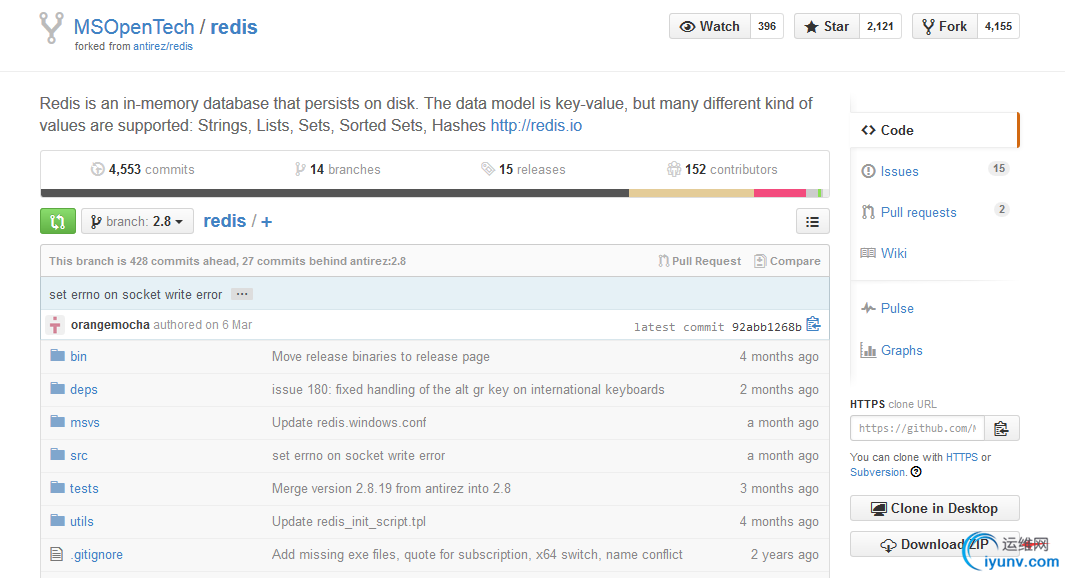Open the forks count 4,155
The width and height of the screenshot is (1065, 578).
(998, 26)
